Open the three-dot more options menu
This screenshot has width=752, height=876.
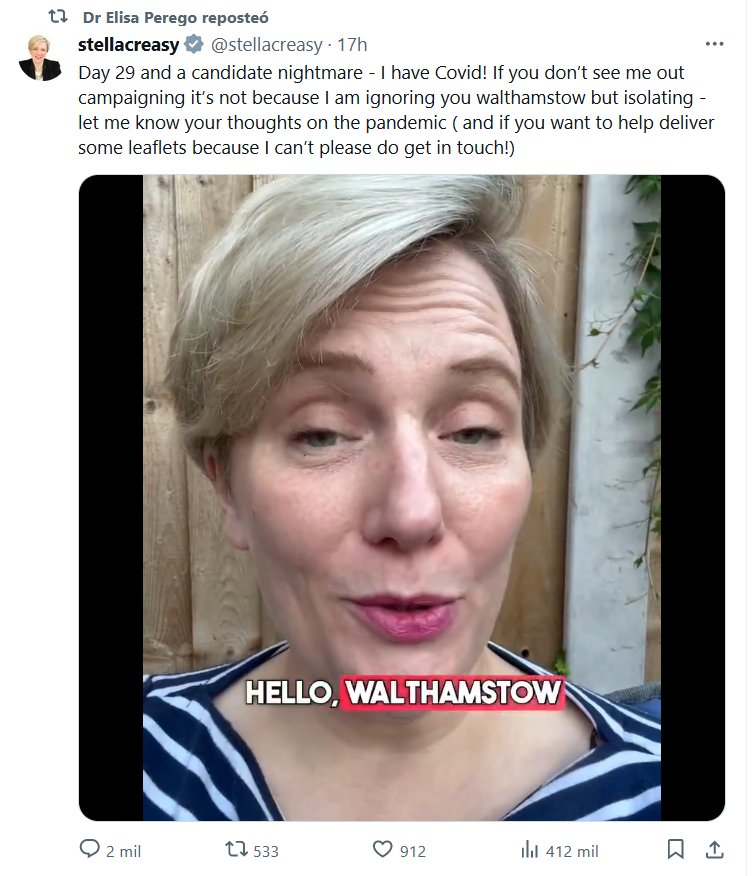[714, 44]
